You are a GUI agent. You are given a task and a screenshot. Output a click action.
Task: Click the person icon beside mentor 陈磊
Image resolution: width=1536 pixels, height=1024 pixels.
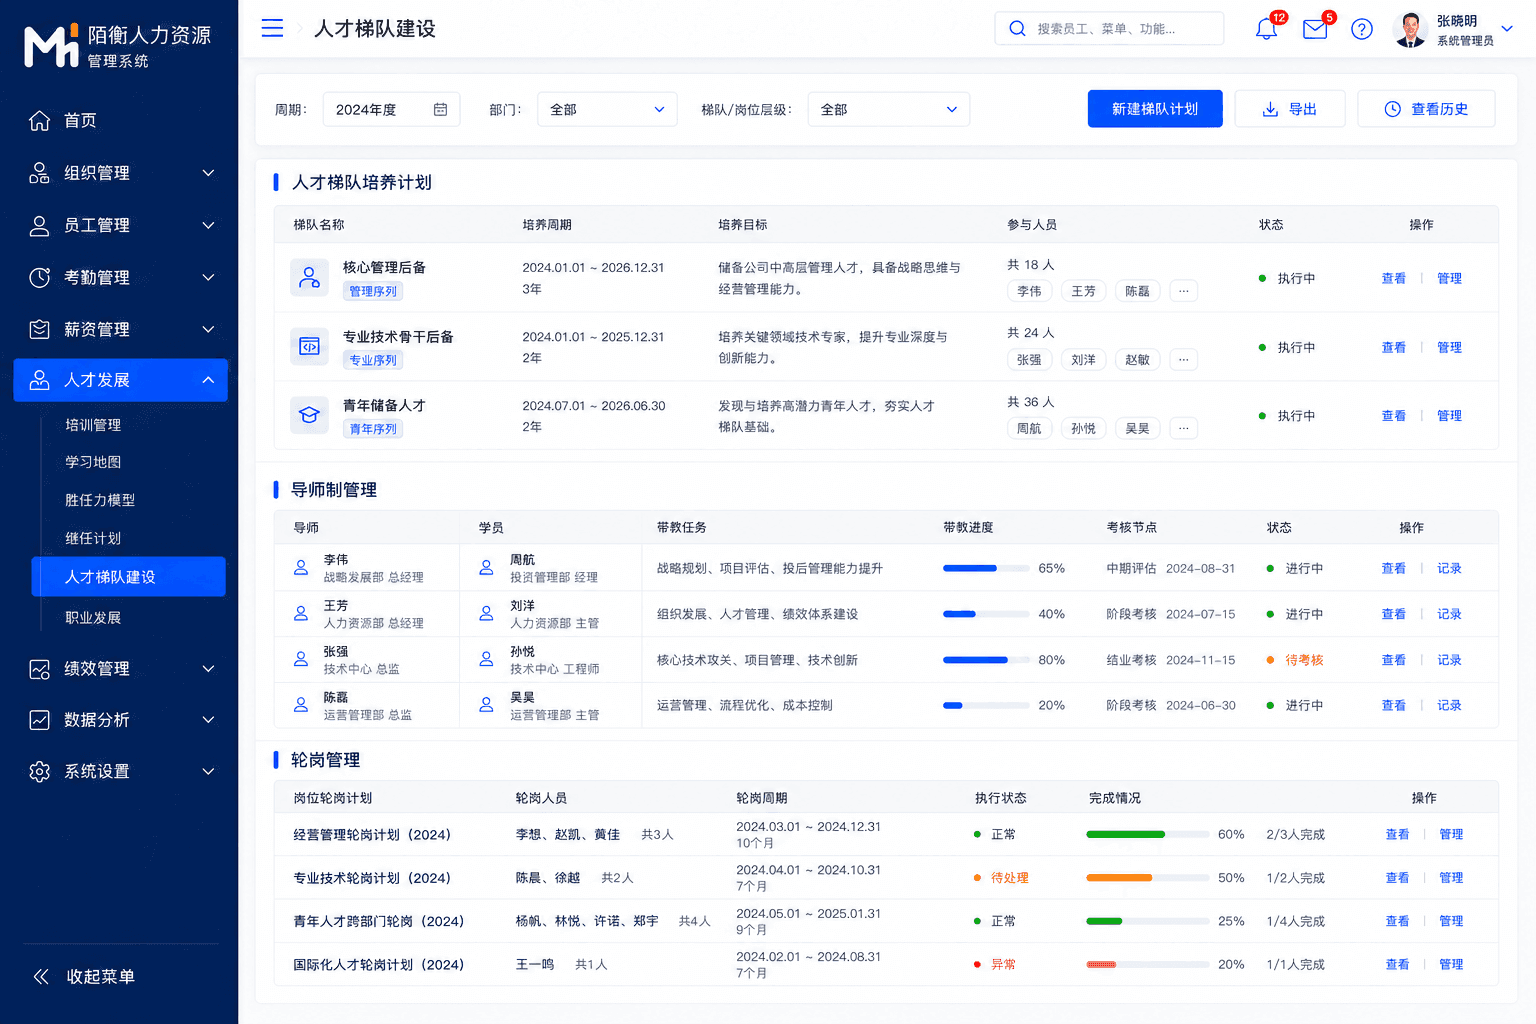[300, 705]
